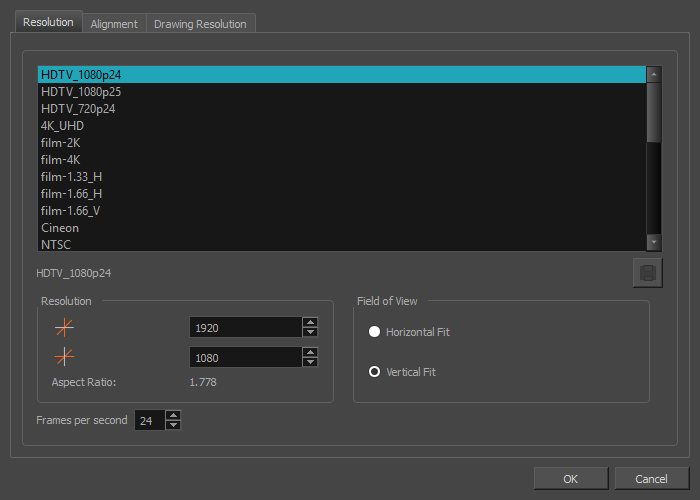
Task: Click the HDTV_1080p24 label below the list
Action: point(74,273)
